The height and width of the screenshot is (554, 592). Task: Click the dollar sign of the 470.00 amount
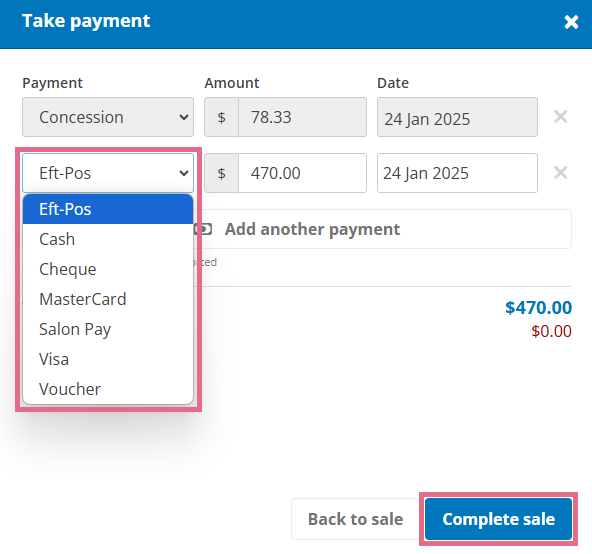(x=221, y=173)
